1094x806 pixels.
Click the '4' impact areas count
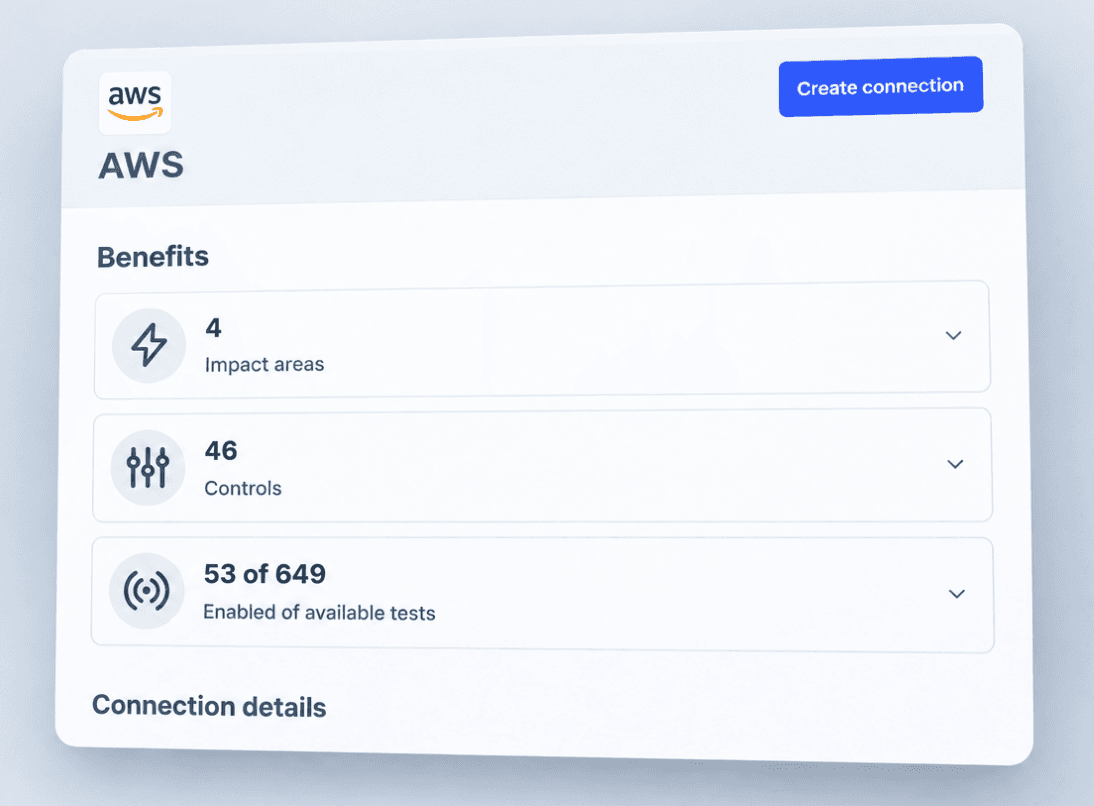click(x=213, y=327)
